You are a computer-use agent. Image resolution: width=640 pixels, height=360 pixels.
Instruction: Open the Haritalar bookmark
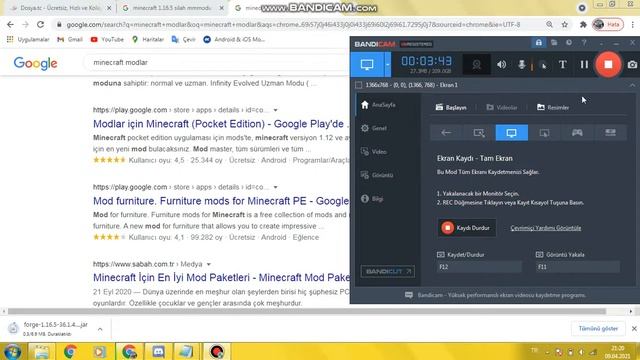pyautogui.click(x=148, y=40)
